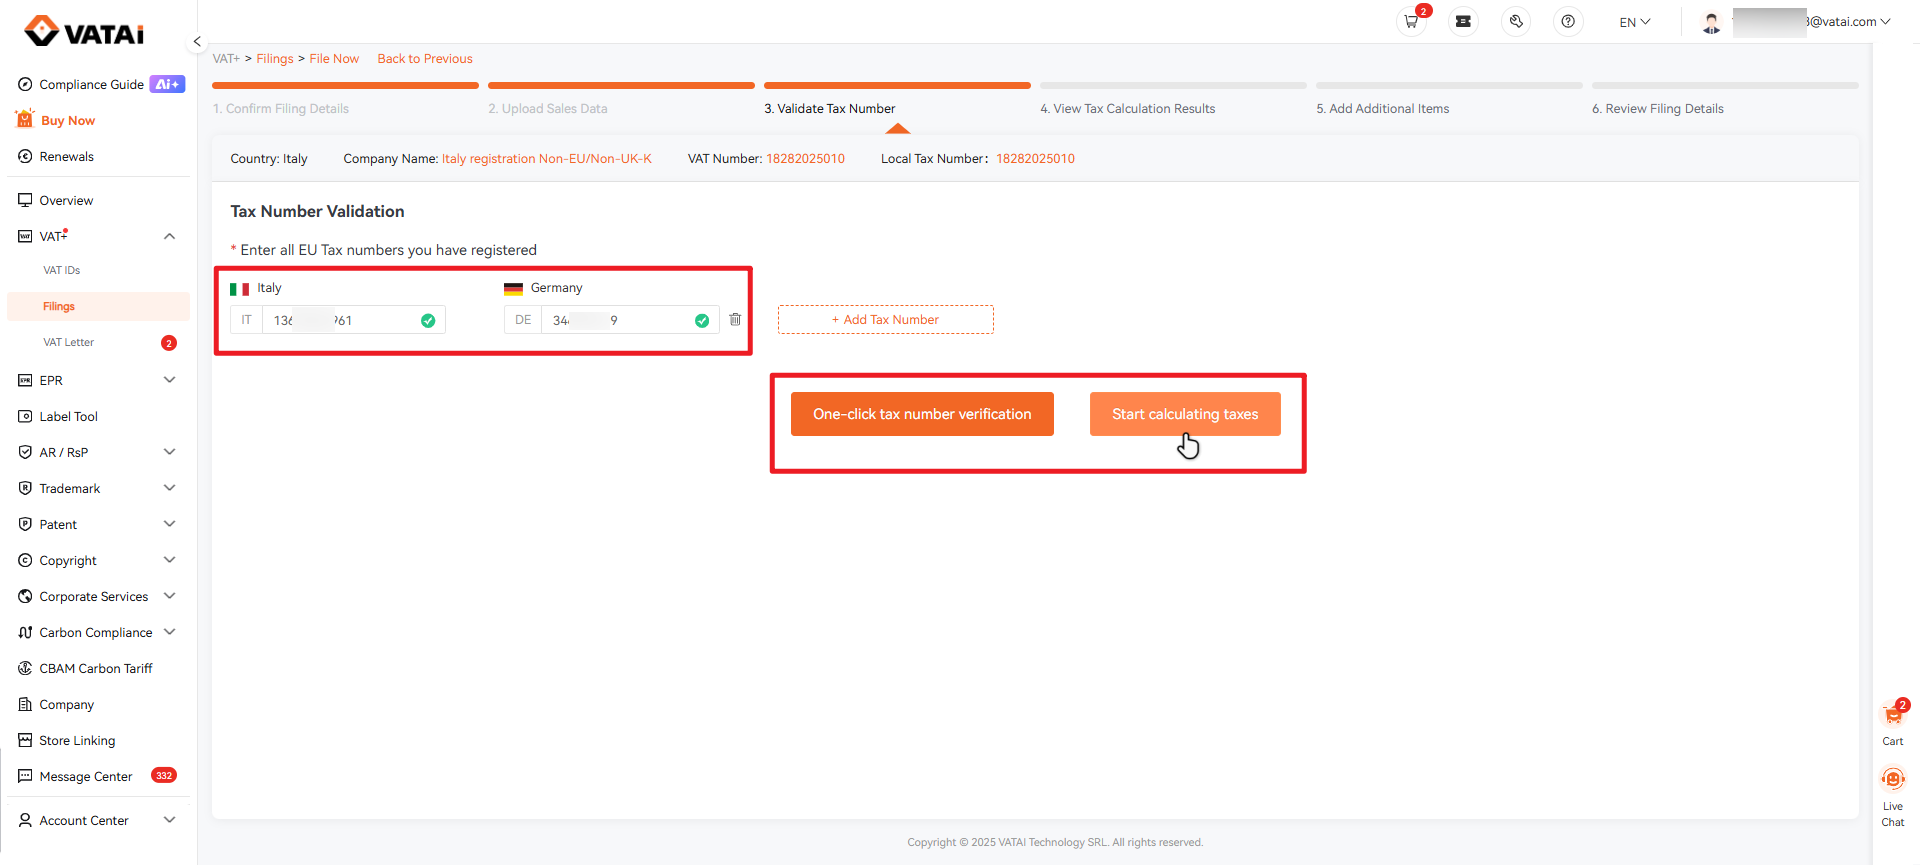Image resolution: width=1920 pixels, height=865 pixels.
Task: Click One-click tax number verification
Action: coord(921,414)
